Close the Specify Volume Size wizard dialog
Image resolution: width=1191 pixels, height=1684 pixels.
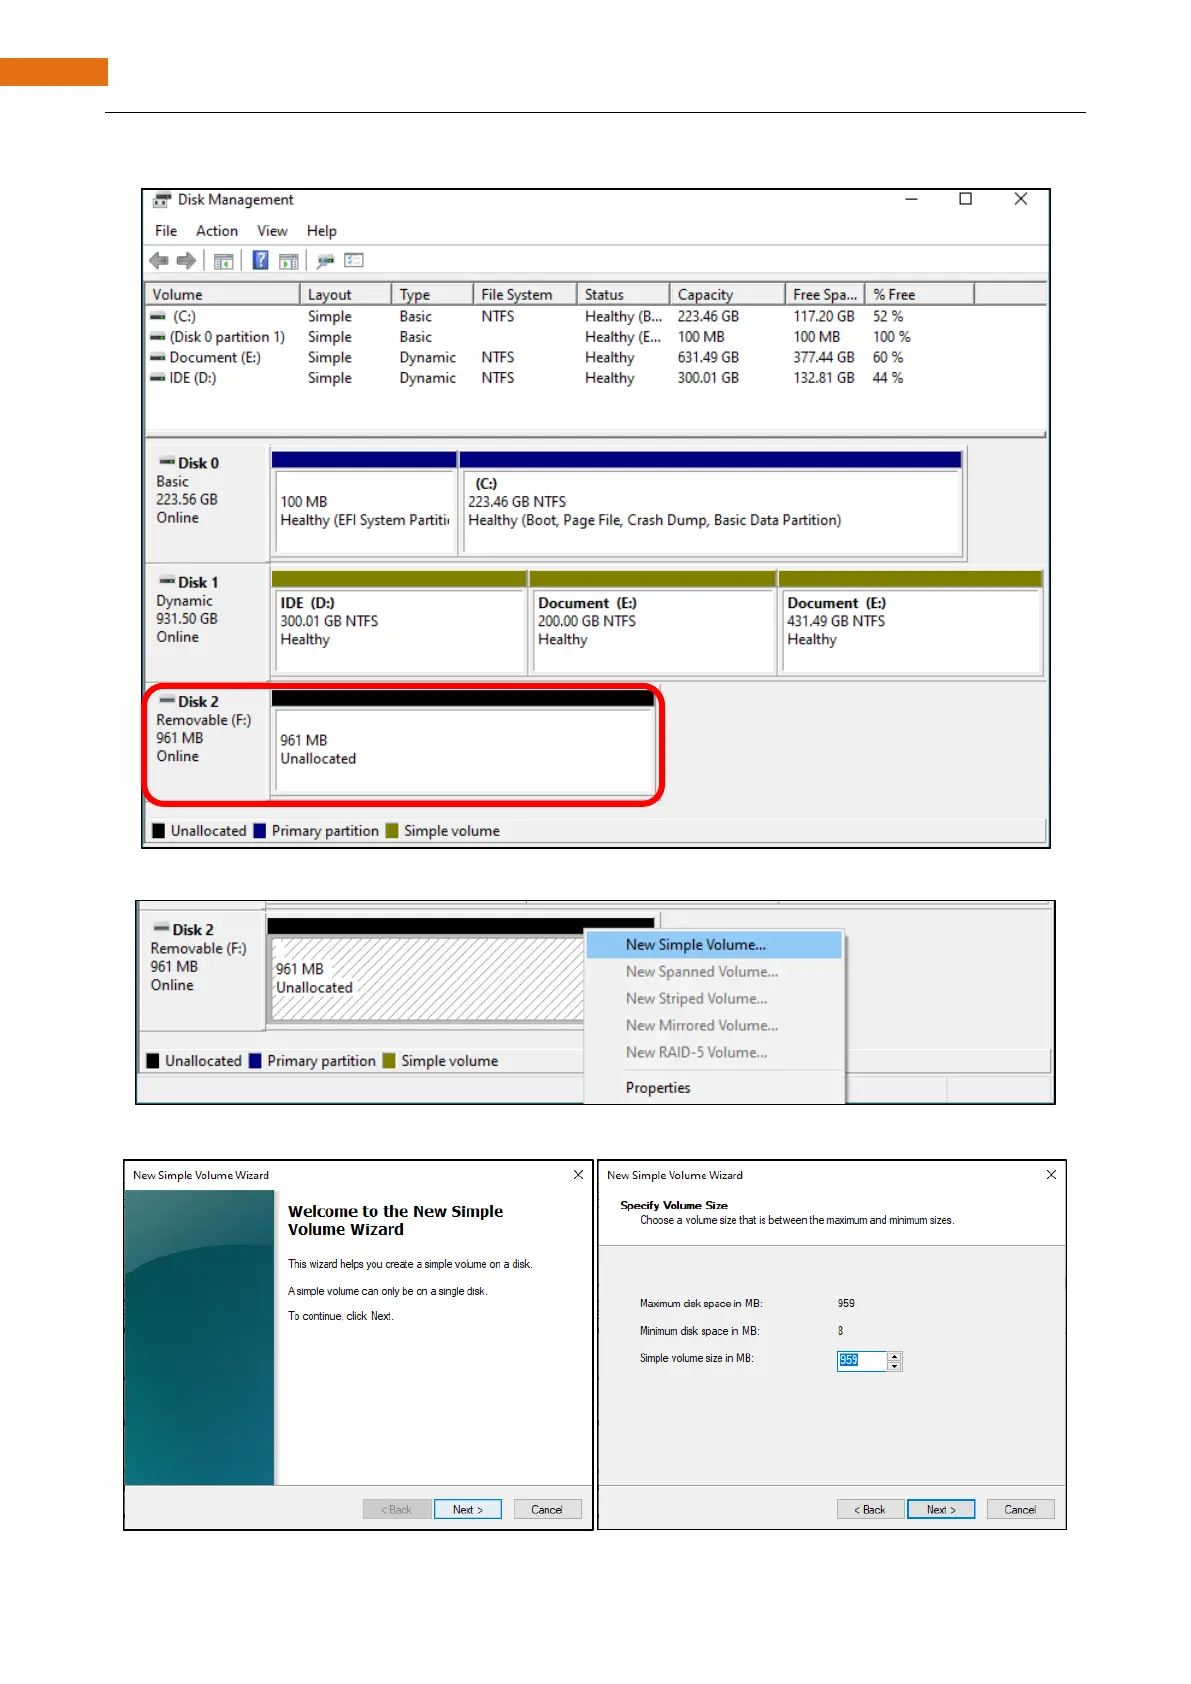[x=1051, y=1175]
